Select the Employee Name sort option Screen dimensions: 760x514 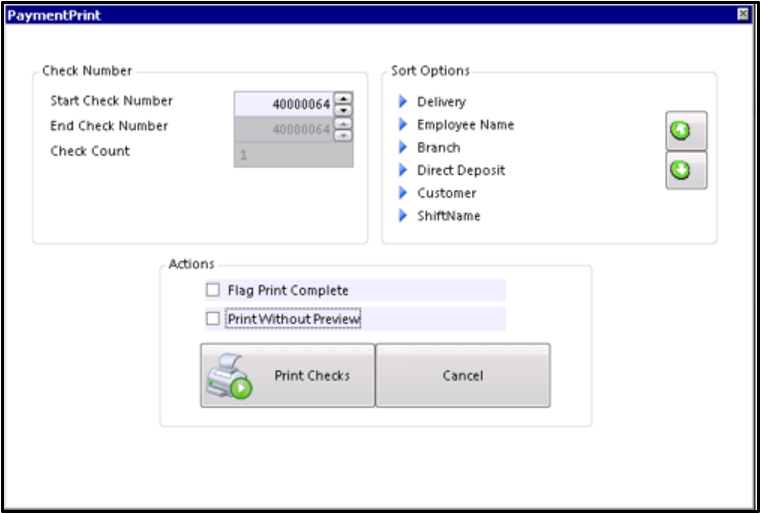click(x=465, y=125)
